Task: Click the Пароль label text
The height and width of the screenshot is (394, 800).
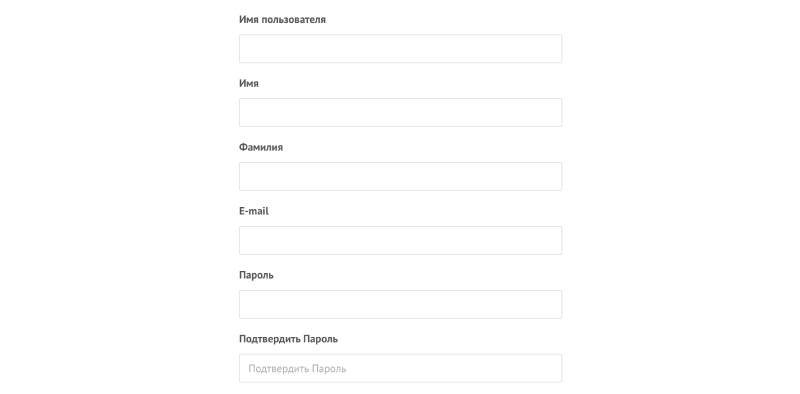Action: [256, 275]
